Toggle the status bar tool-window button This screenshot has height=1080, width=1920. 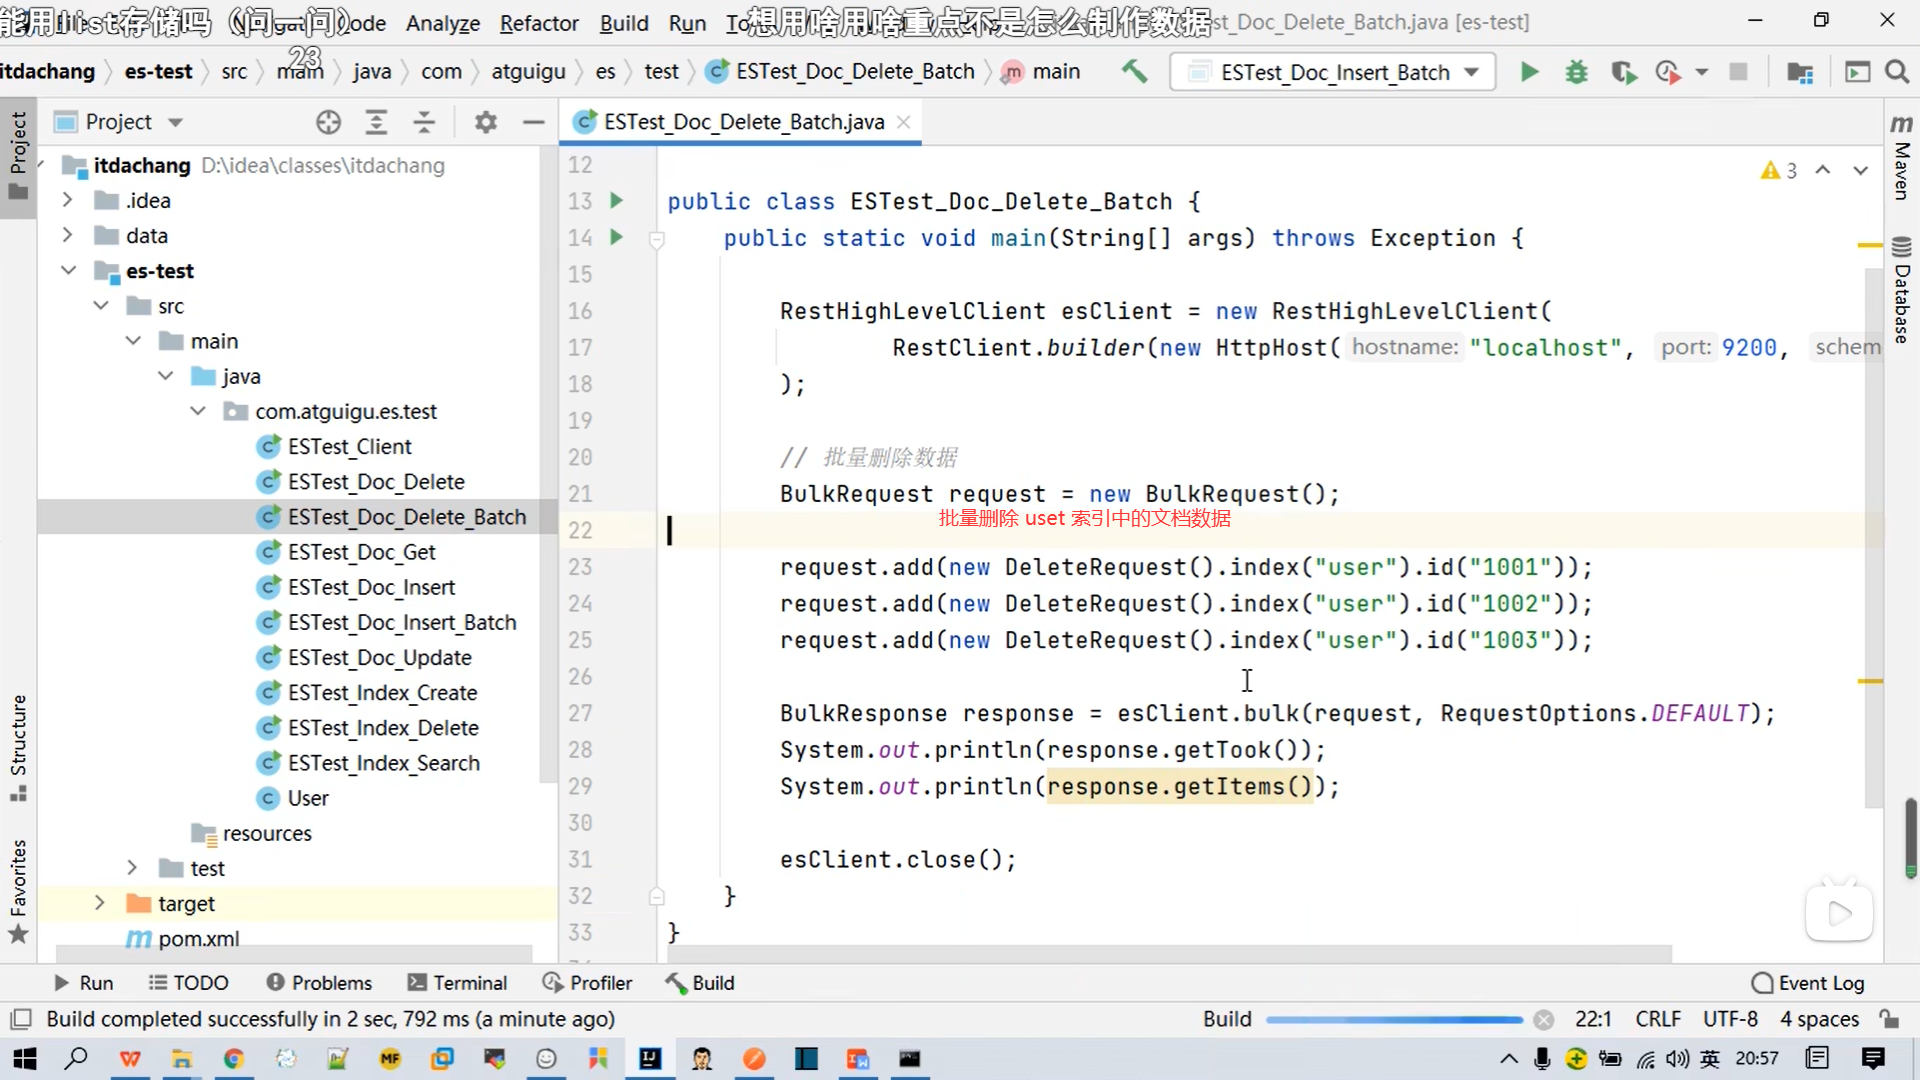point(20,1019)
